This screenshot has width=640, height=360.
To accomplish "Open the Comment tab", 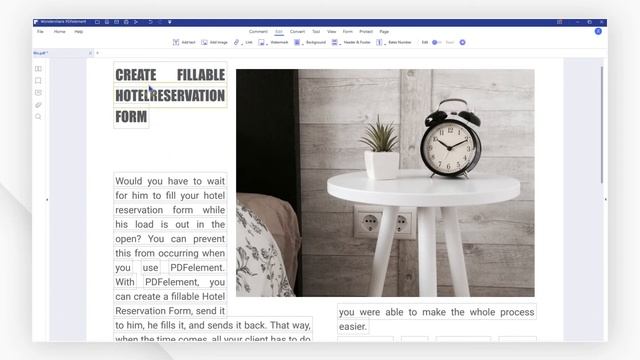I will [x=258, y=31].
